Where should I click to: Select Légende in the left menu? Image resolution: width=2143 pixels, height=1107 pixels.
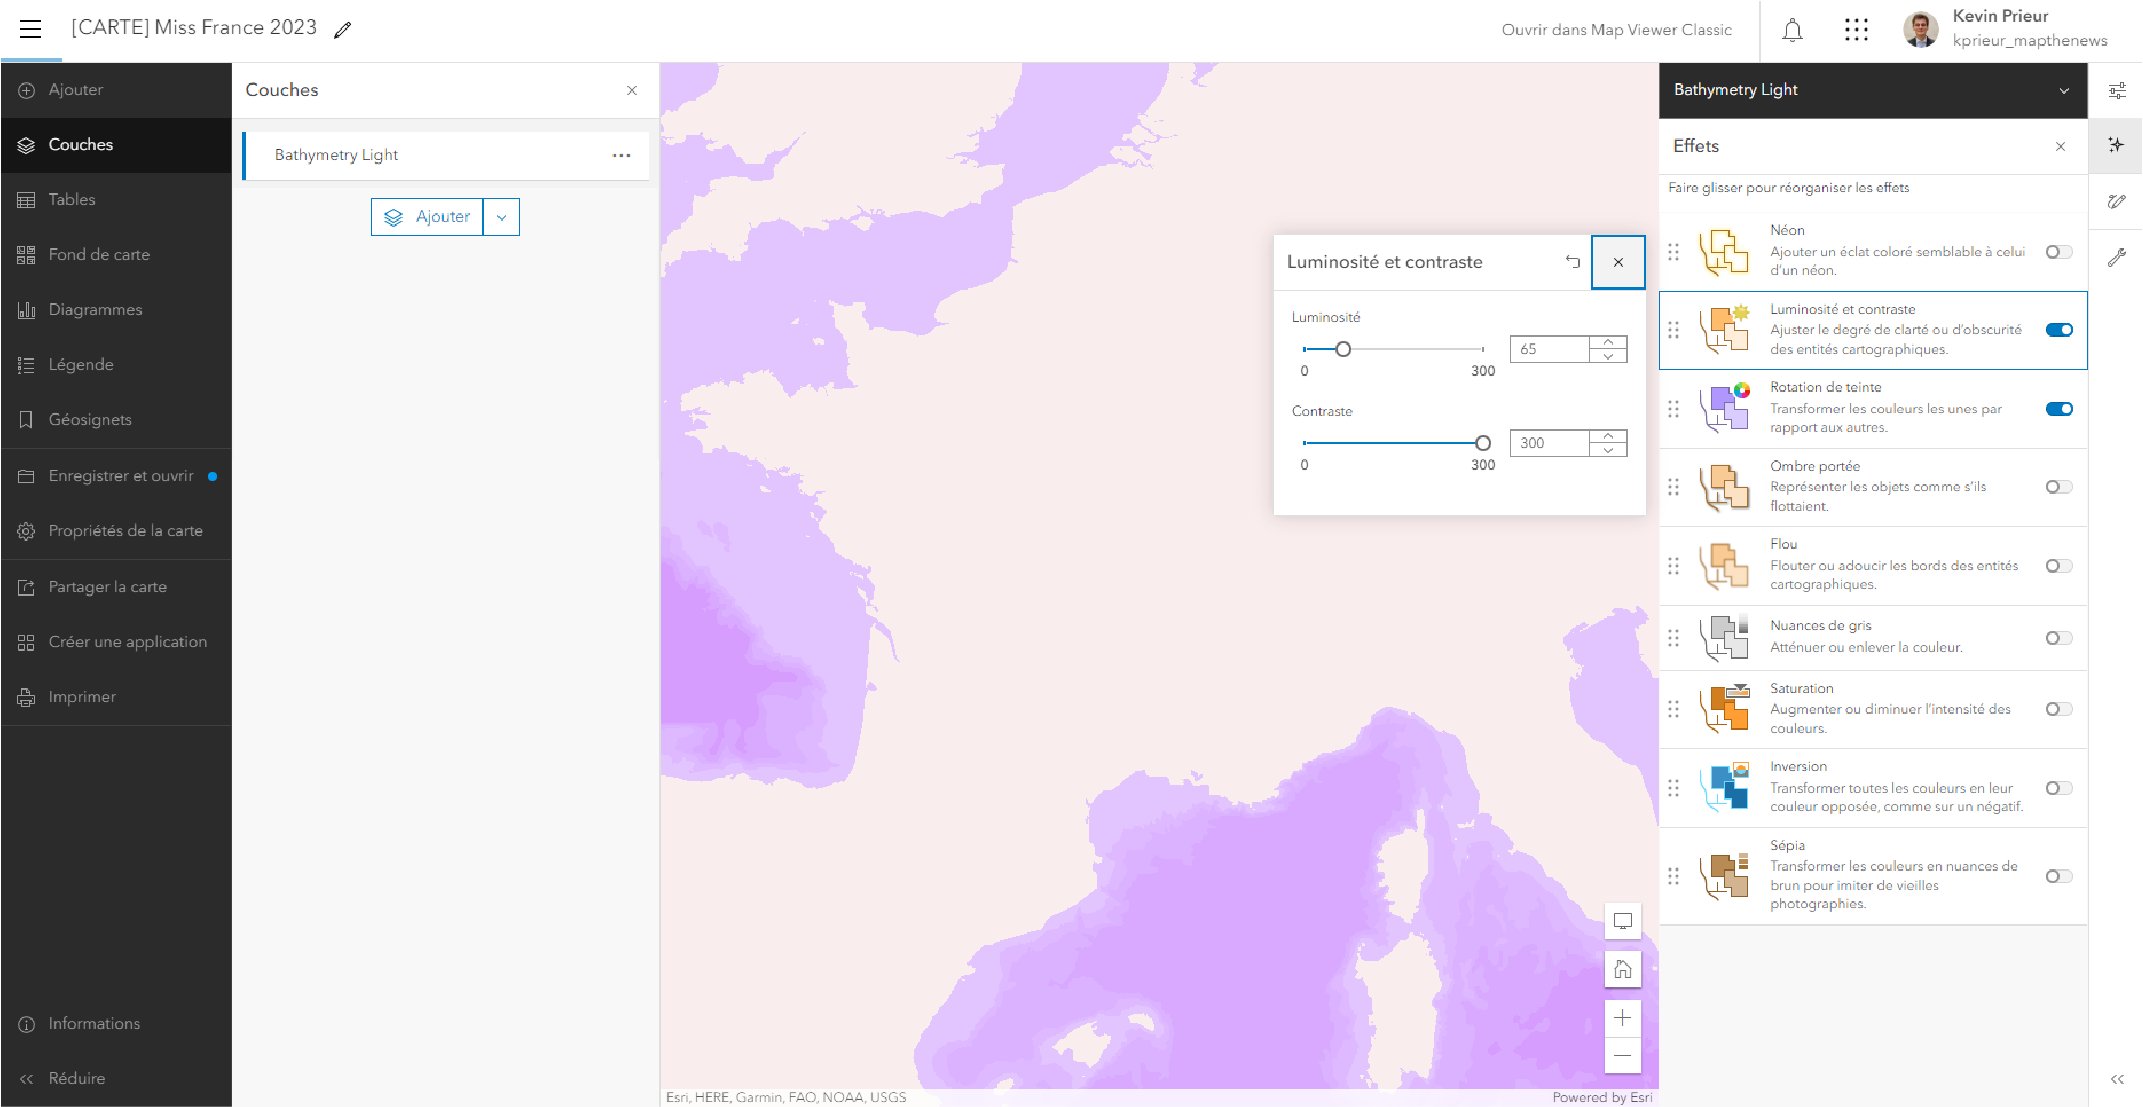pos(81,364)
